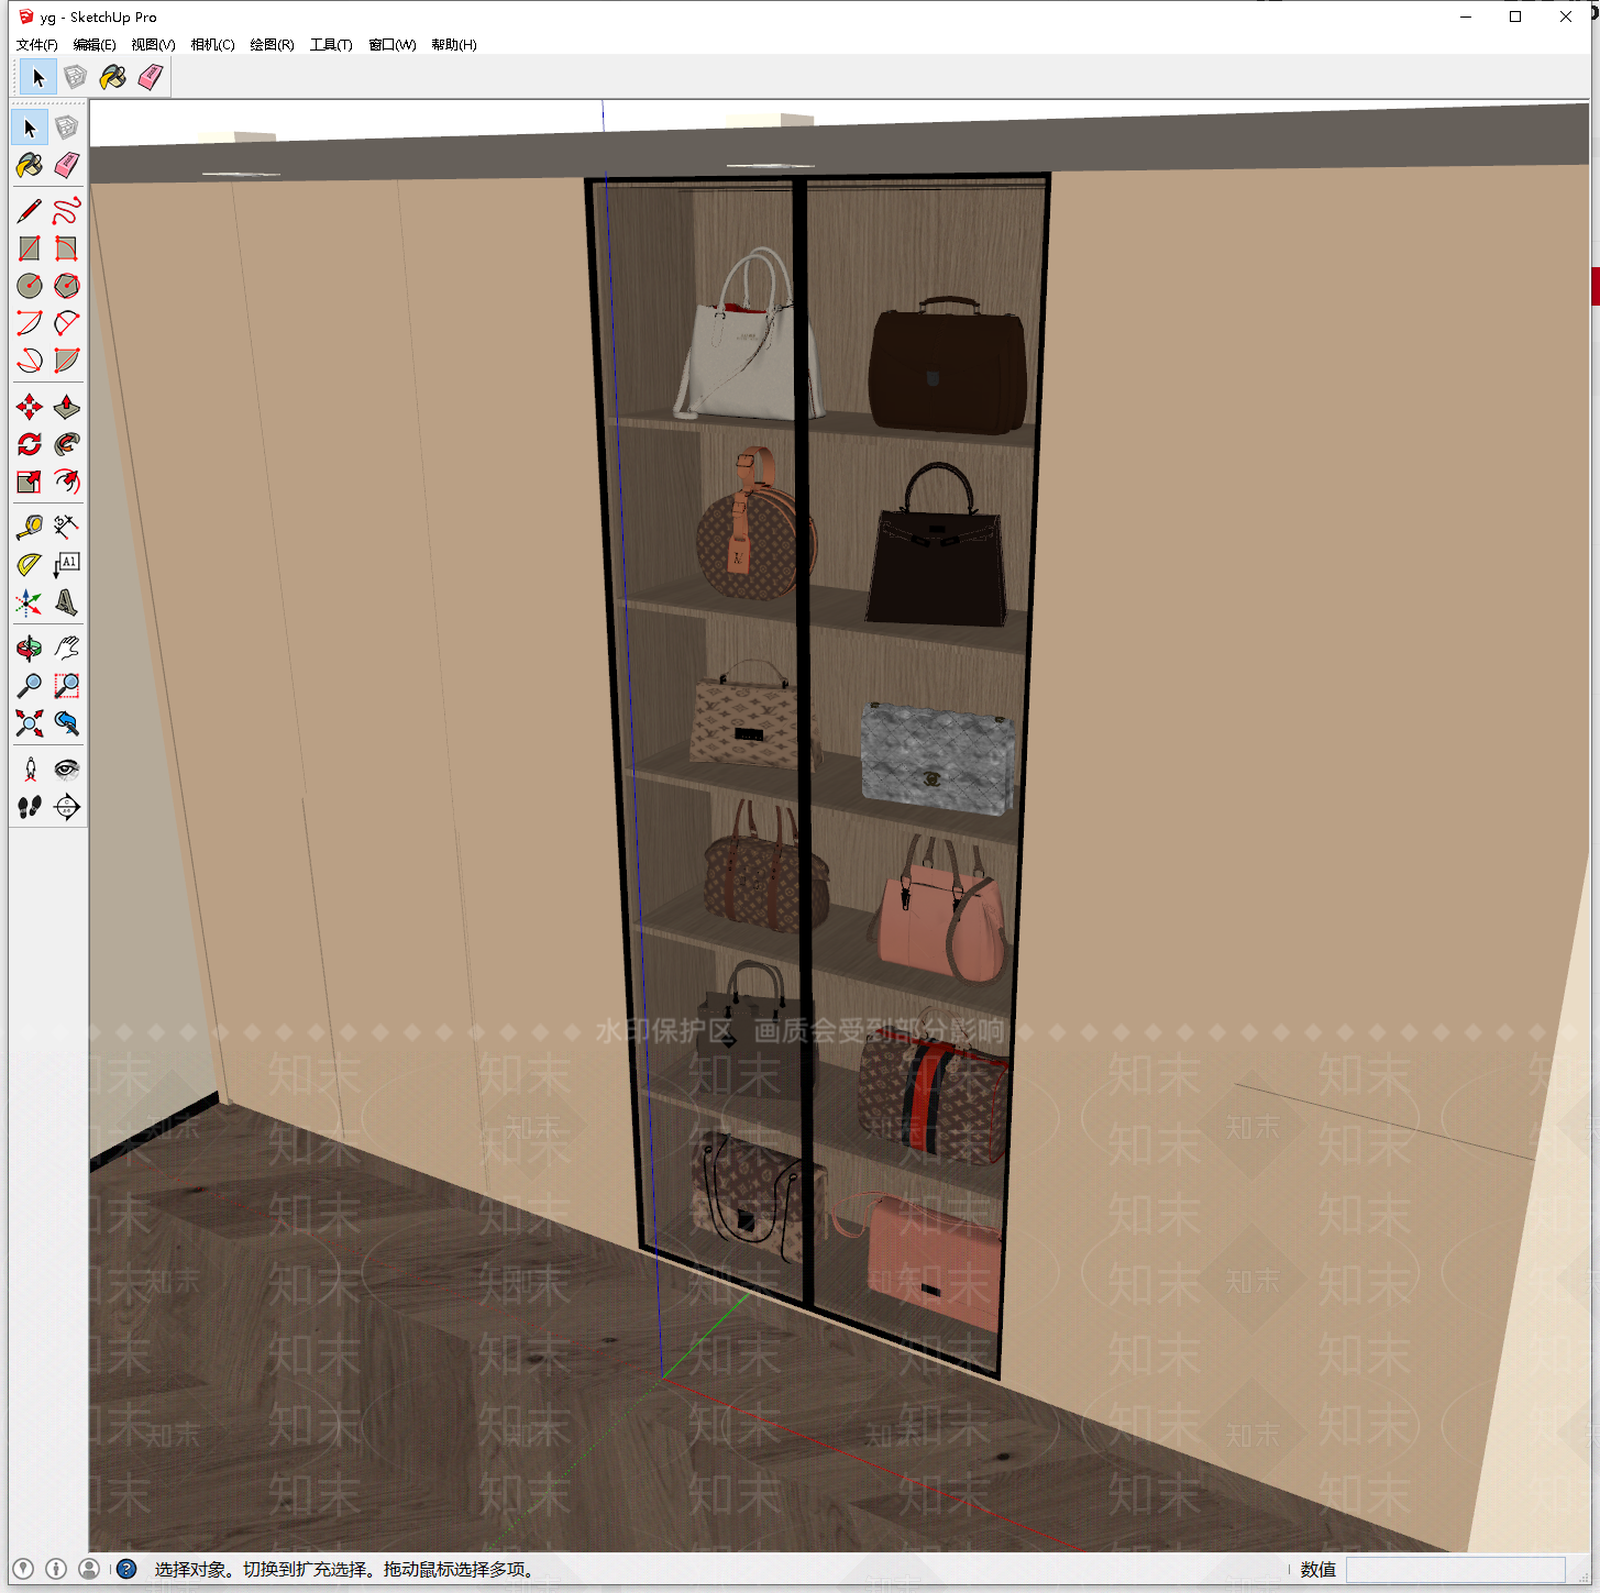The width and height of the screenshot is (1600, 1593).
Task: Pick the Rotated Rectangle tool
Action: [67, 248]
